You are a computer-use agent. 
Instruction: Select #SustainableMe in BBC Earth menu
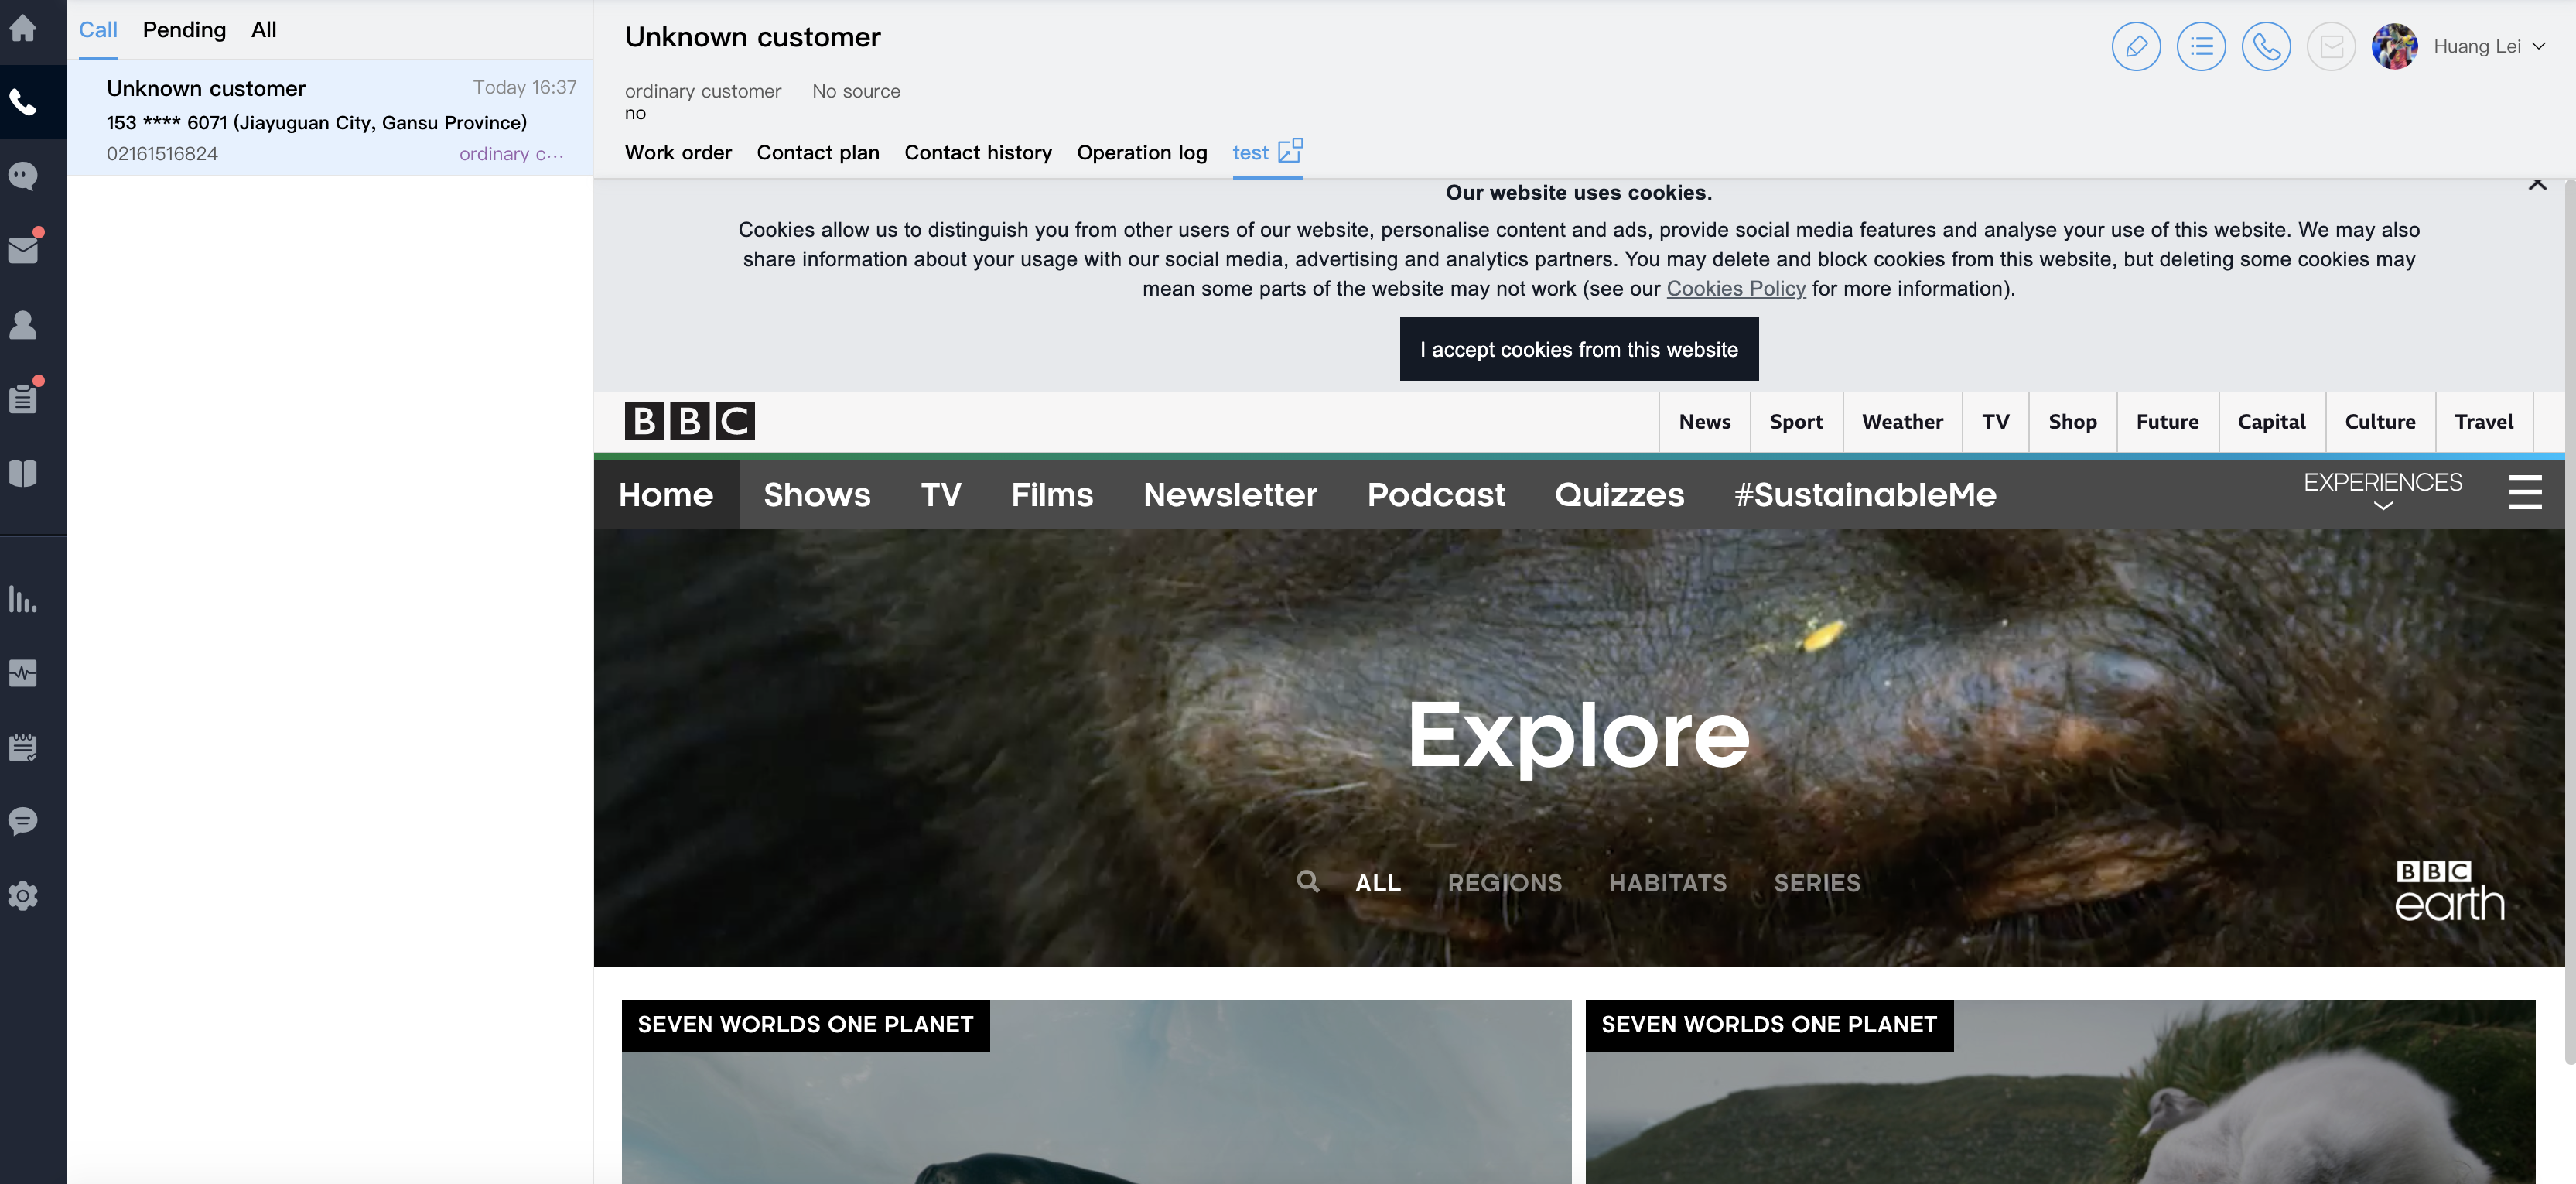pyautogui.click(x=1865, y=494)
